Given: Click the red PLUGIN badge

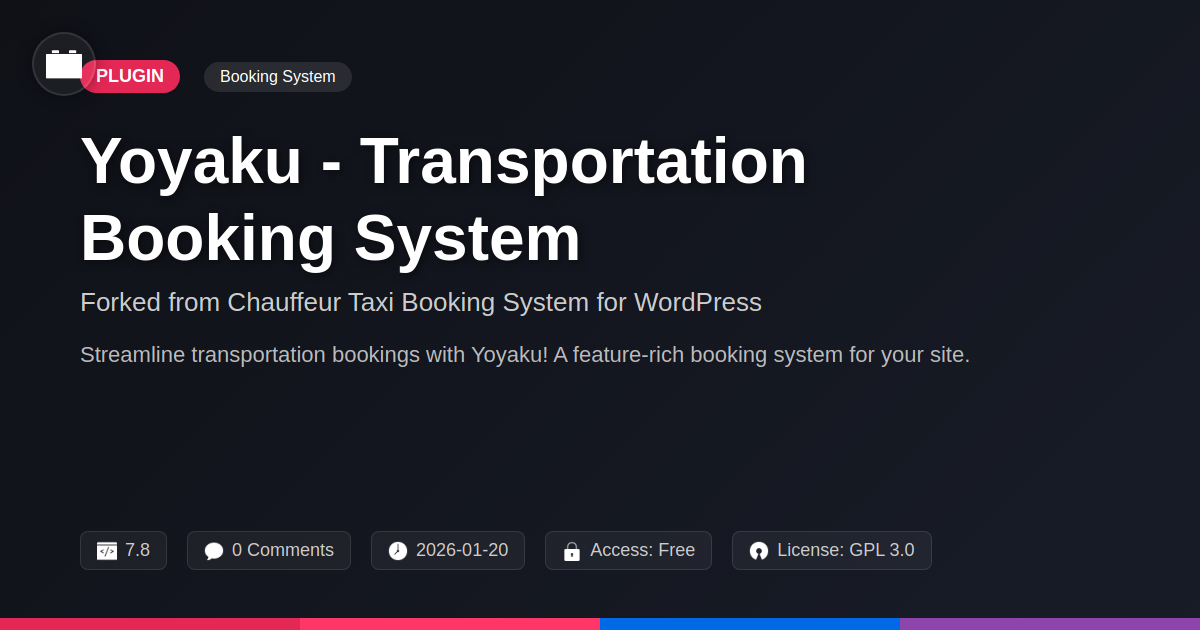Looking at the screenshot, I should tap(130, 77).
